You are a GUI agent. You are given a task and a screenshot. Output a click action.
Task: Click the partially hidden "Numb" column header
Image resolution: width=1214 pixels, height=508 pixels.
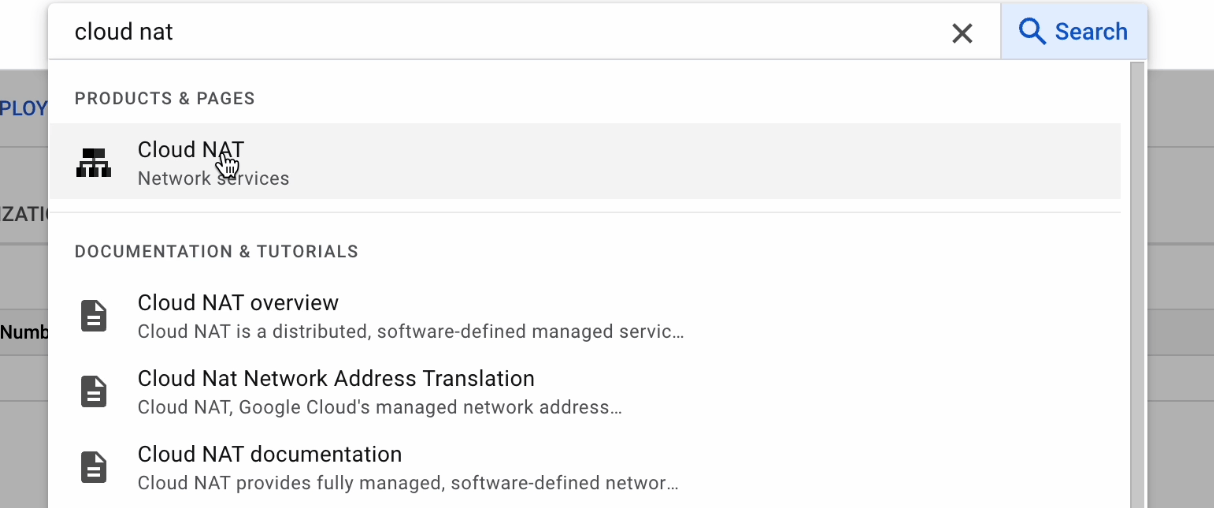[24, 332]
